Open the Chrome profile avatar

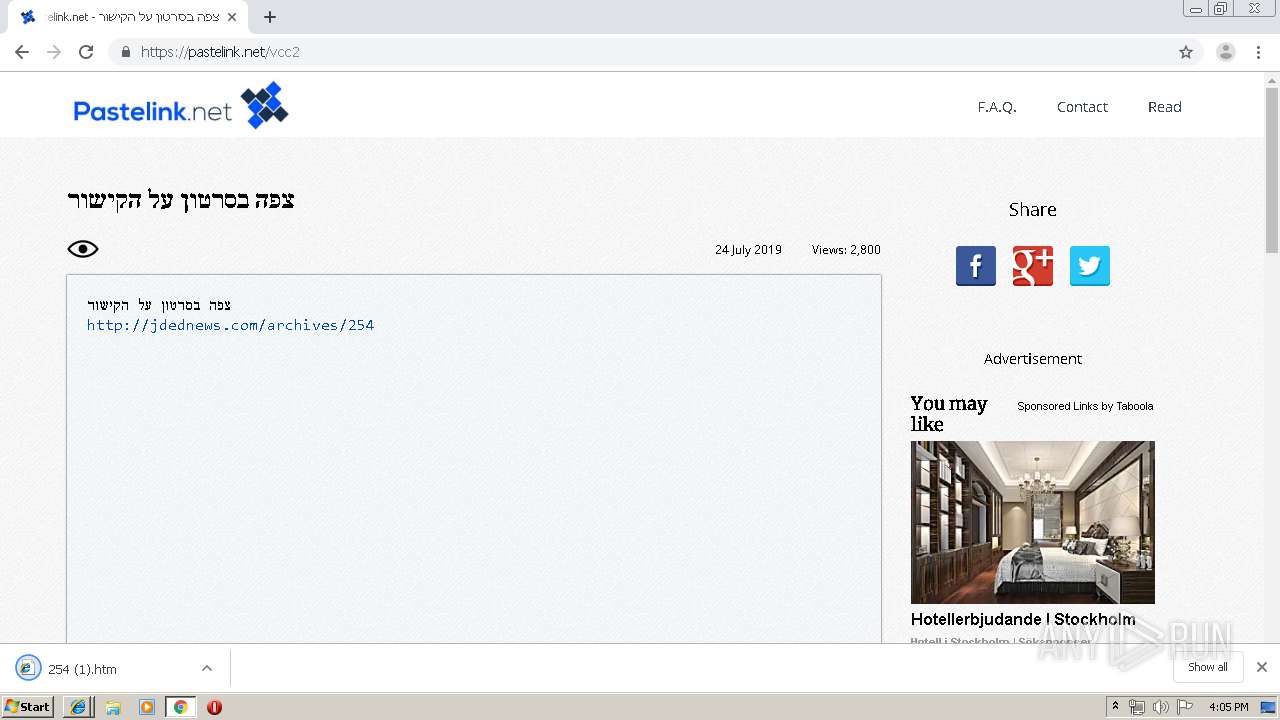pyautogui.click(x=1226, y=52)
